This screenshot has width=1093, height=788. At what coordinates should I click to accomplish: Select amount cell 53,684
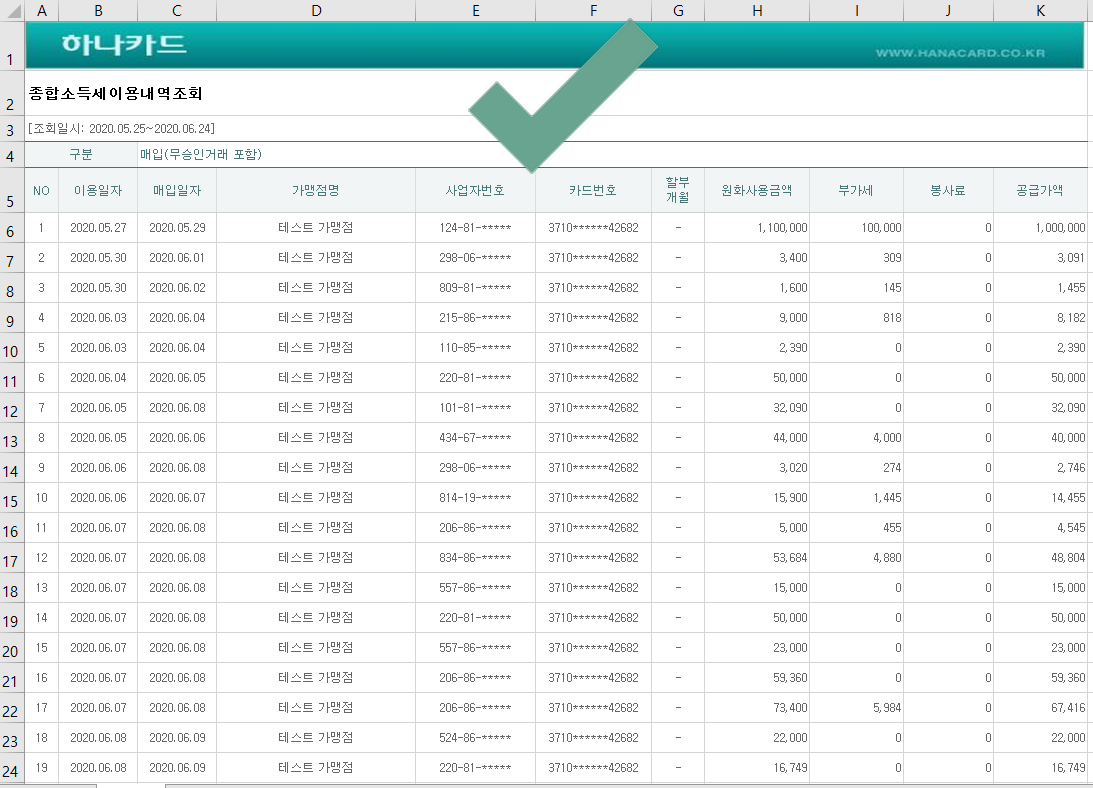[756, 558]
